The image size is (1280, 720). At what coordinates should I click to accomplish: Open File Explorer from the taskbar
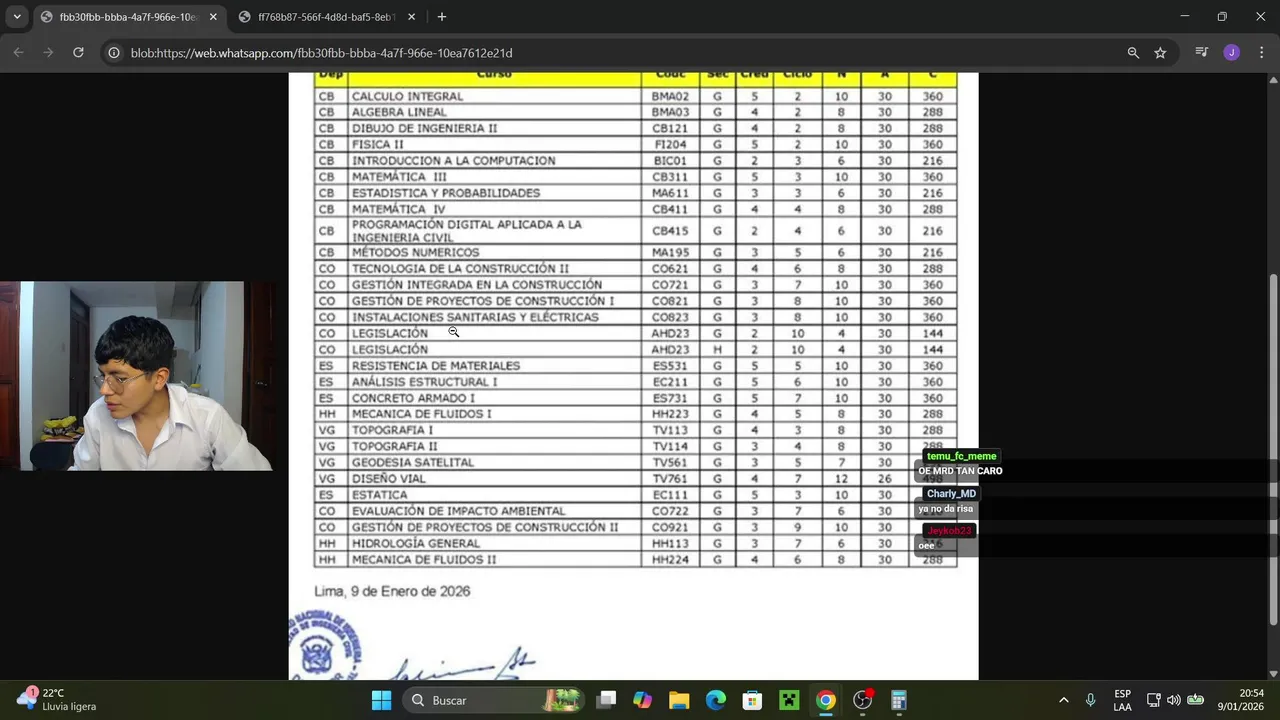pos(679,700)
